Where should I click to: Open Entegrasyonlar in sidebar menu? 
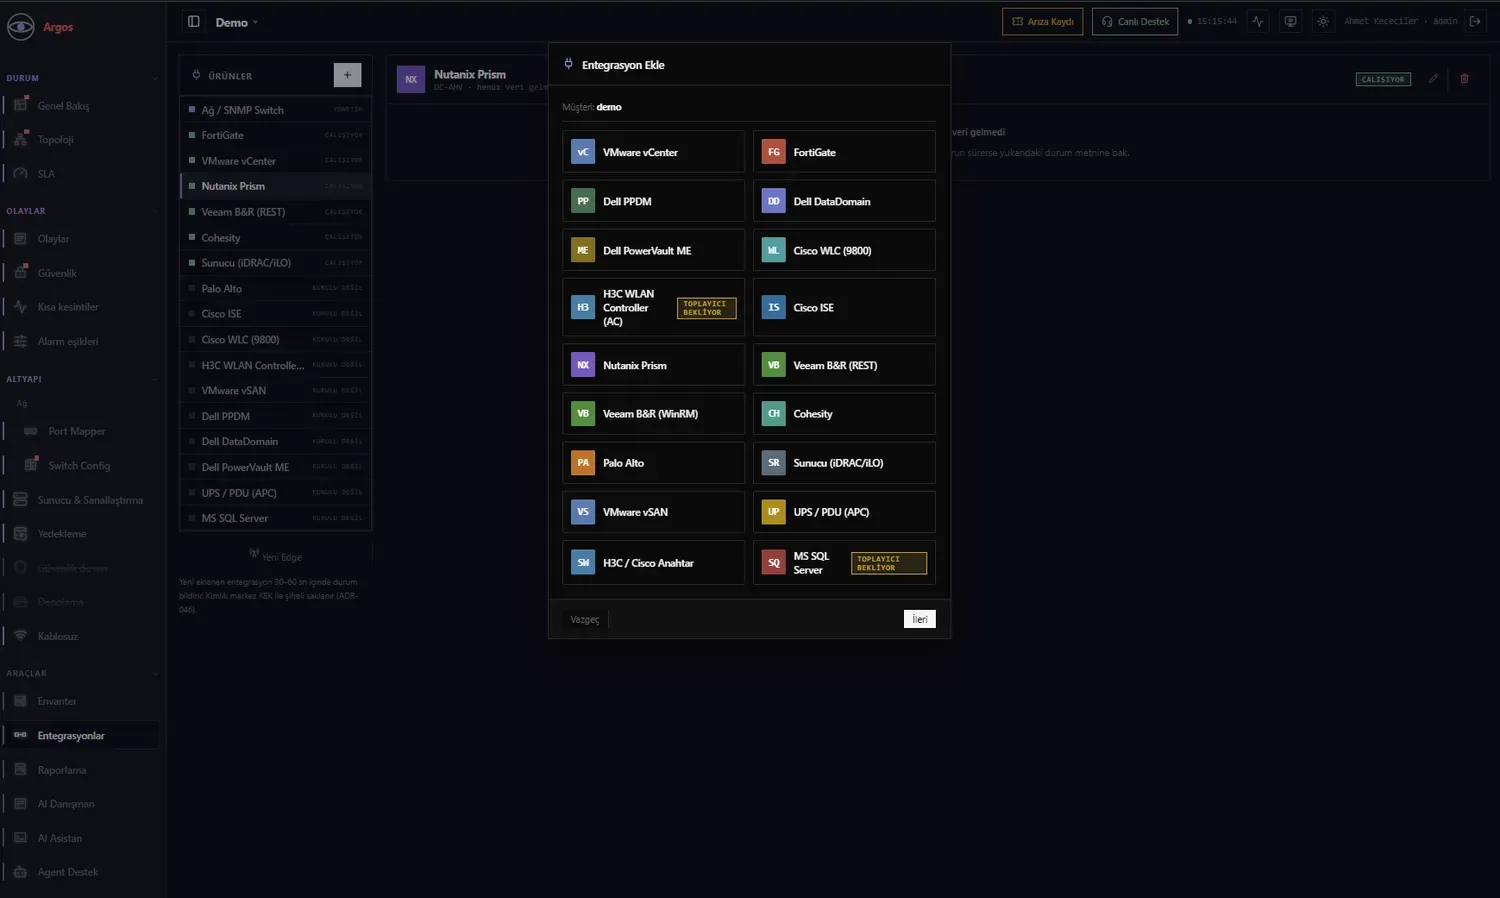click(x=81, y=735)
